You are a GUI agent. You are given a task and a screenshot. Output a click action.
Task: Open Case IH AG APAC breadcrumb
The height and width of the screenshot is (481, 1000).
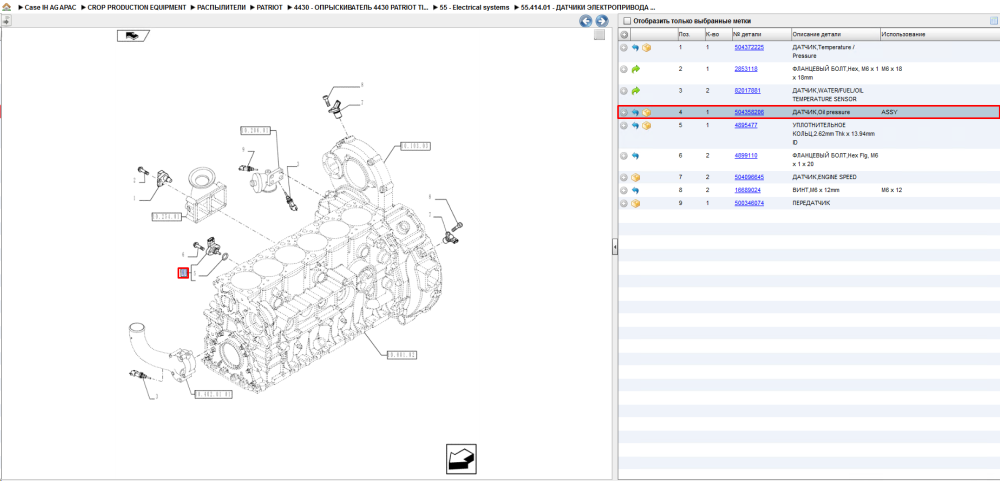pos(50,7)
